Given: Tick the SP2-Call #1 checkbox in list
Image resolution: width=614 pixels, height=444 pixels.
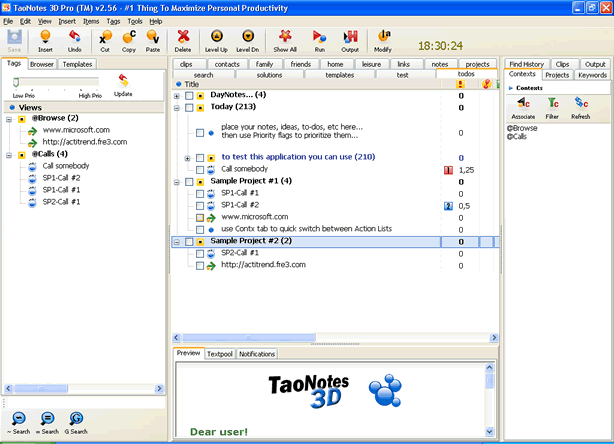Looking at the screenshot, I should pos(200,254).
